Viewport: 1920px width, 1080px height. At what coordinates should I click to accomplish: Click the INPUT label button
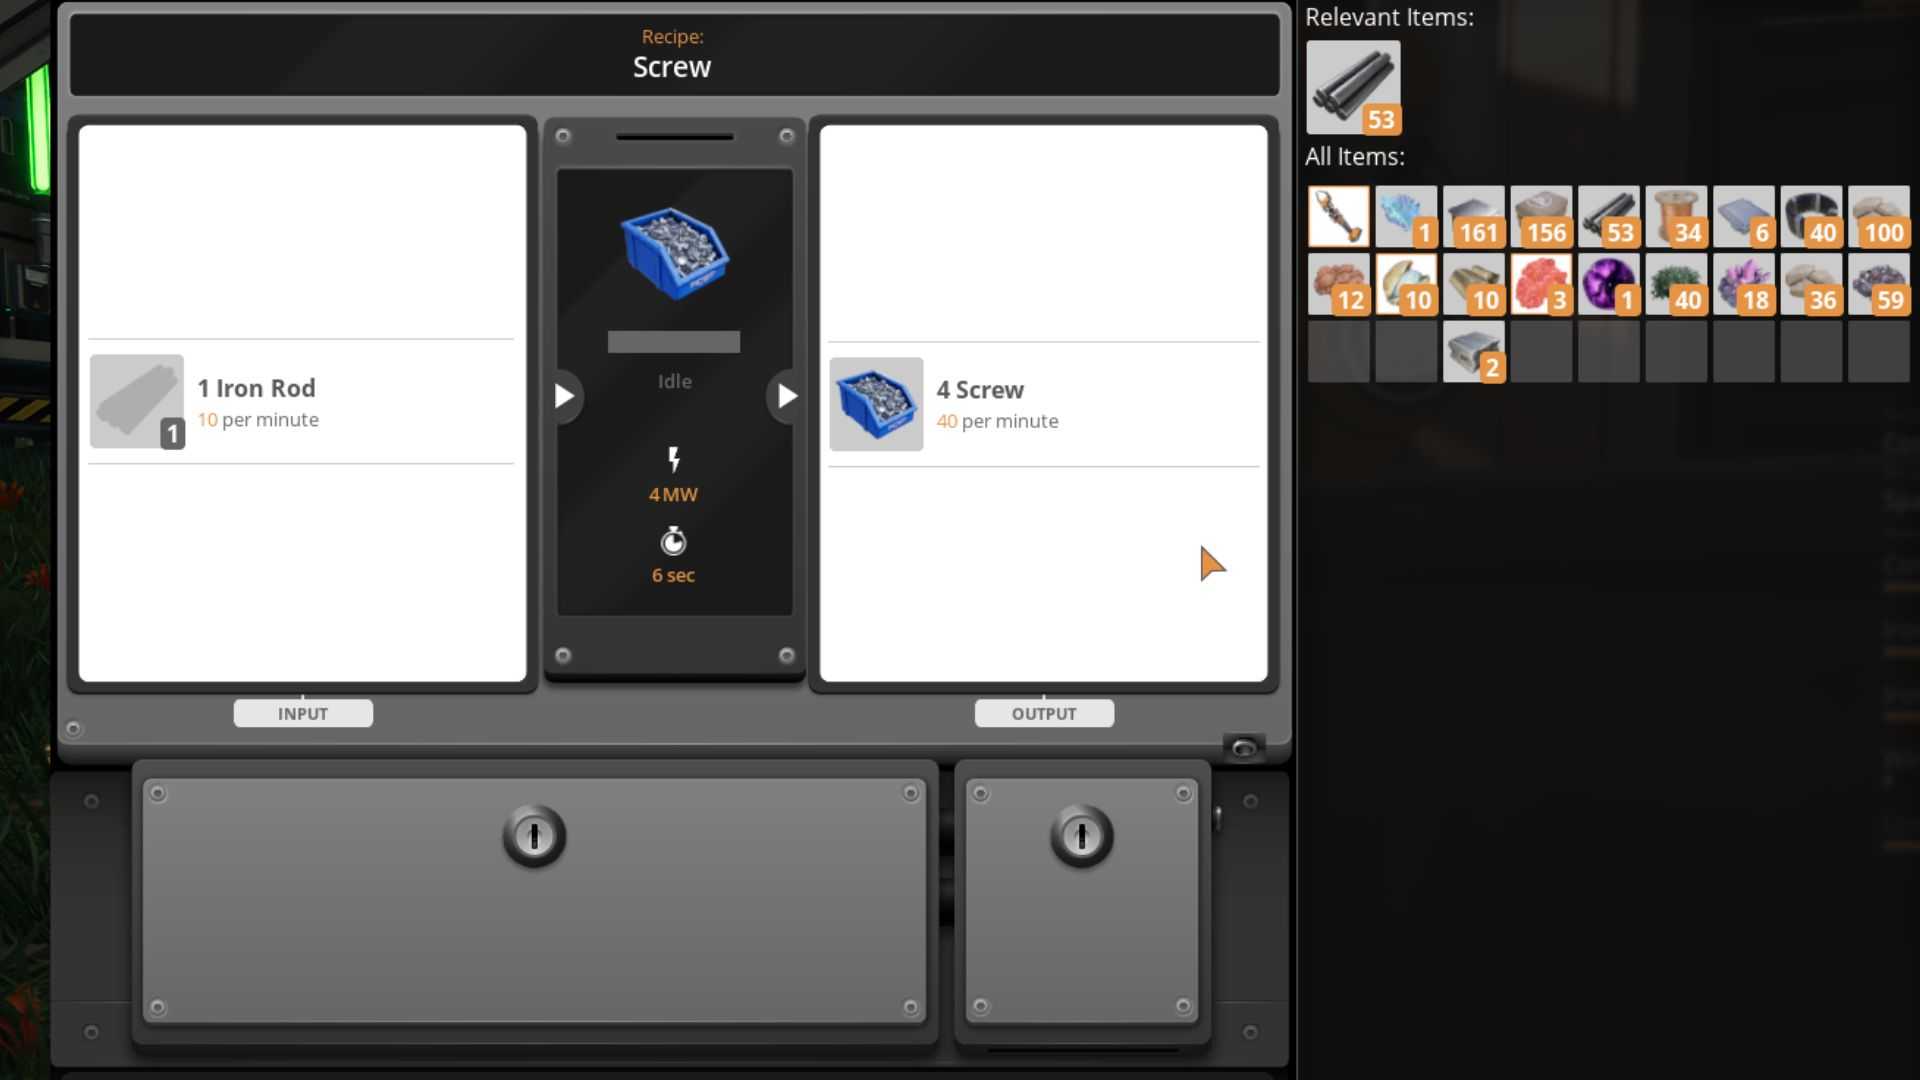[x=302, y=712]
